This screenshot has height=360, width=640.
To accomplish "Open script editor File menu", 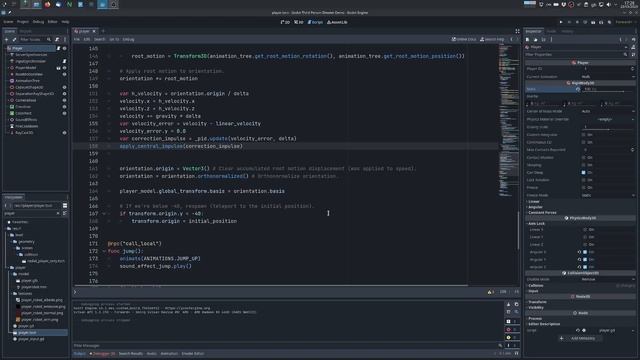I will pyautogui.click(x=77, y=40).
